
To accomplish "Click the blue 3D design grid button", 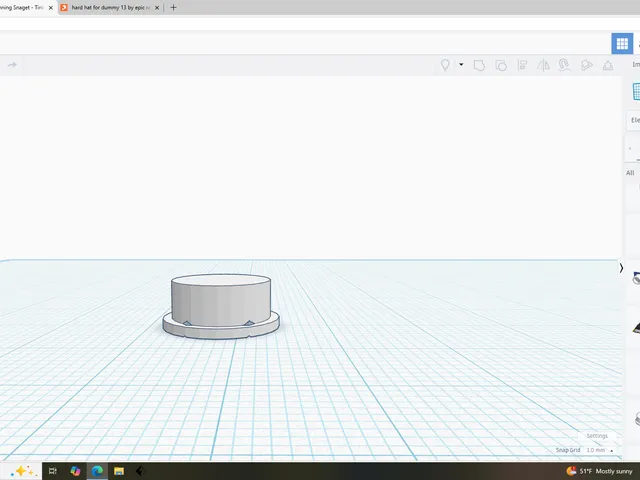I will [622, 43].
